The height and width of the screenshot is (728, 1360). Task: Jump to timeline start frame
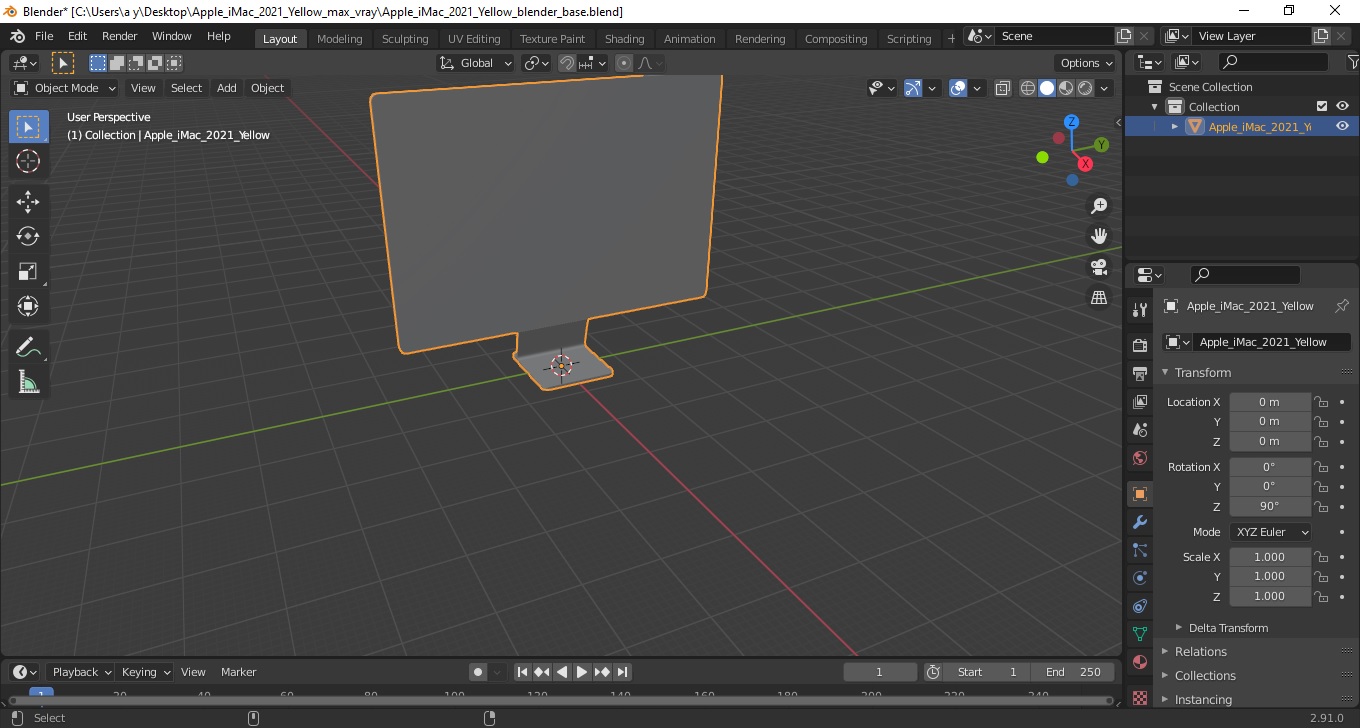pyautogui.click(x=522, y=672)
